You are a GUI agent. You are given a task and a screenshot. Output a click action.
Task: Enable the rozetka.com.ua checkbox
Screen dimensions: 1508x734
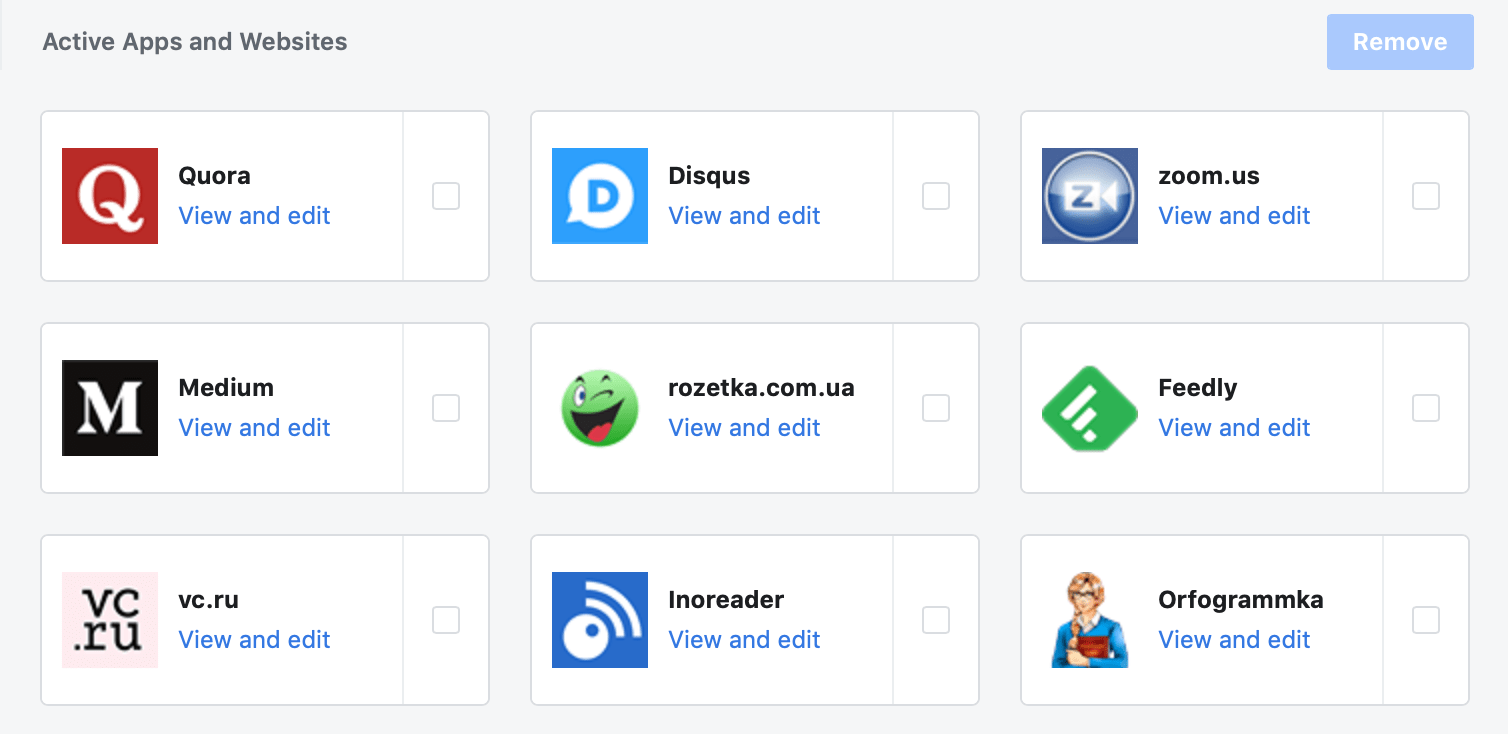point(936,408)
